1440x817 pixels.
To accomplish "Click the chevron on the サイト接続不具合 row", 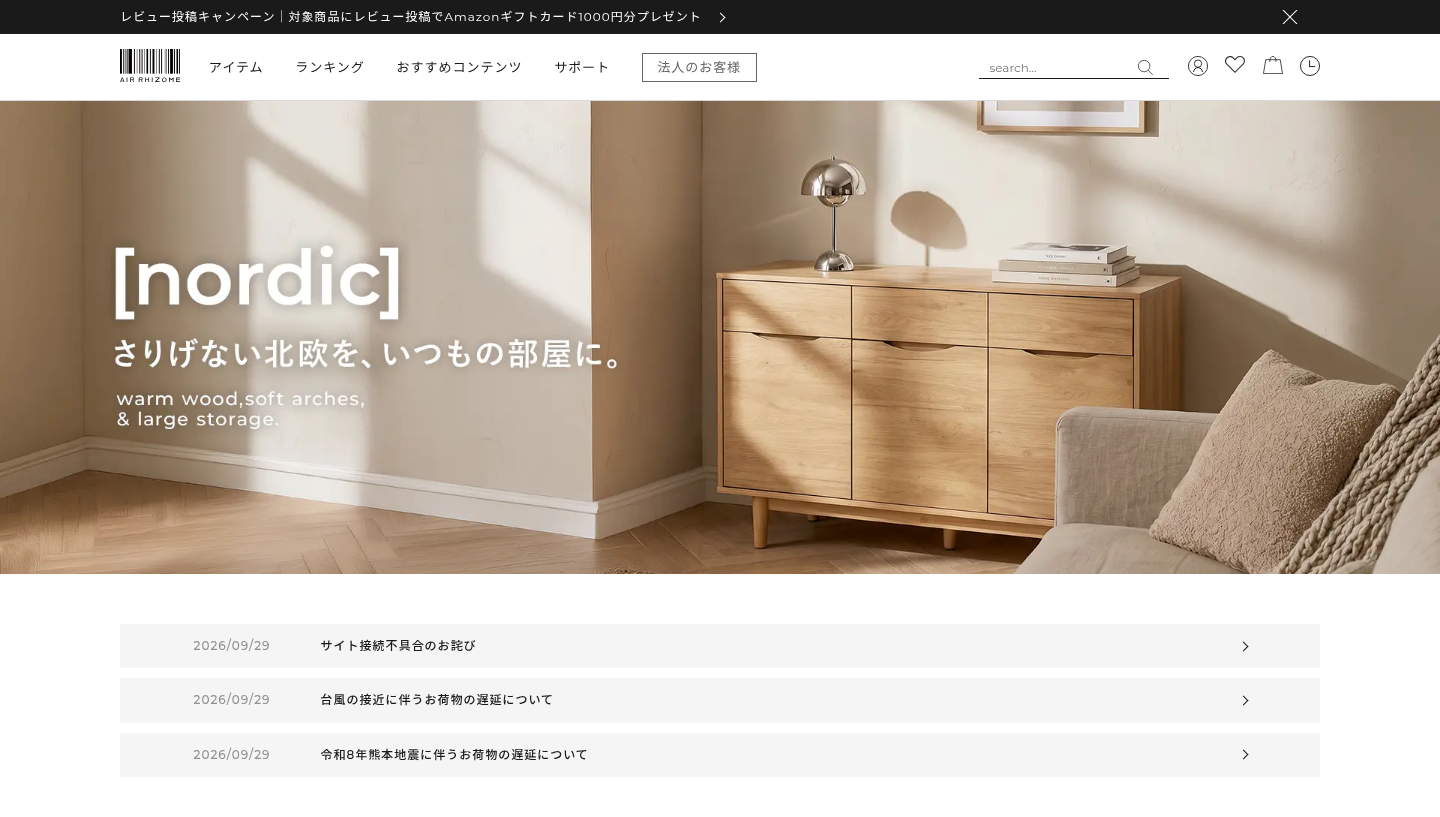I will click(1245, 646).
